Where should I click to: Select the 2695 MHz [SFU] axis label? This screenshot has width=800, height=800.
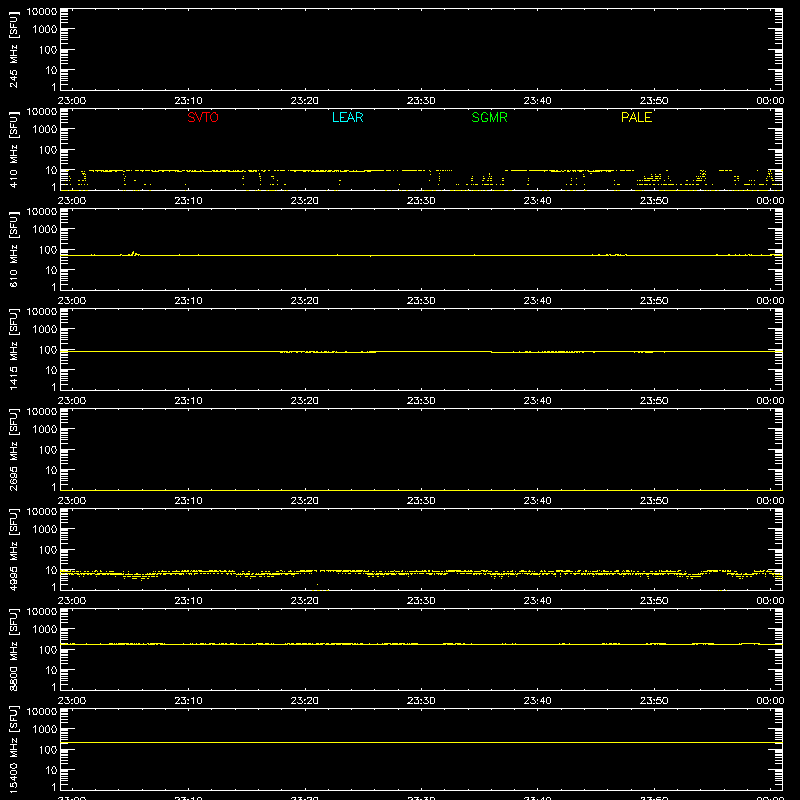(14, 449)
